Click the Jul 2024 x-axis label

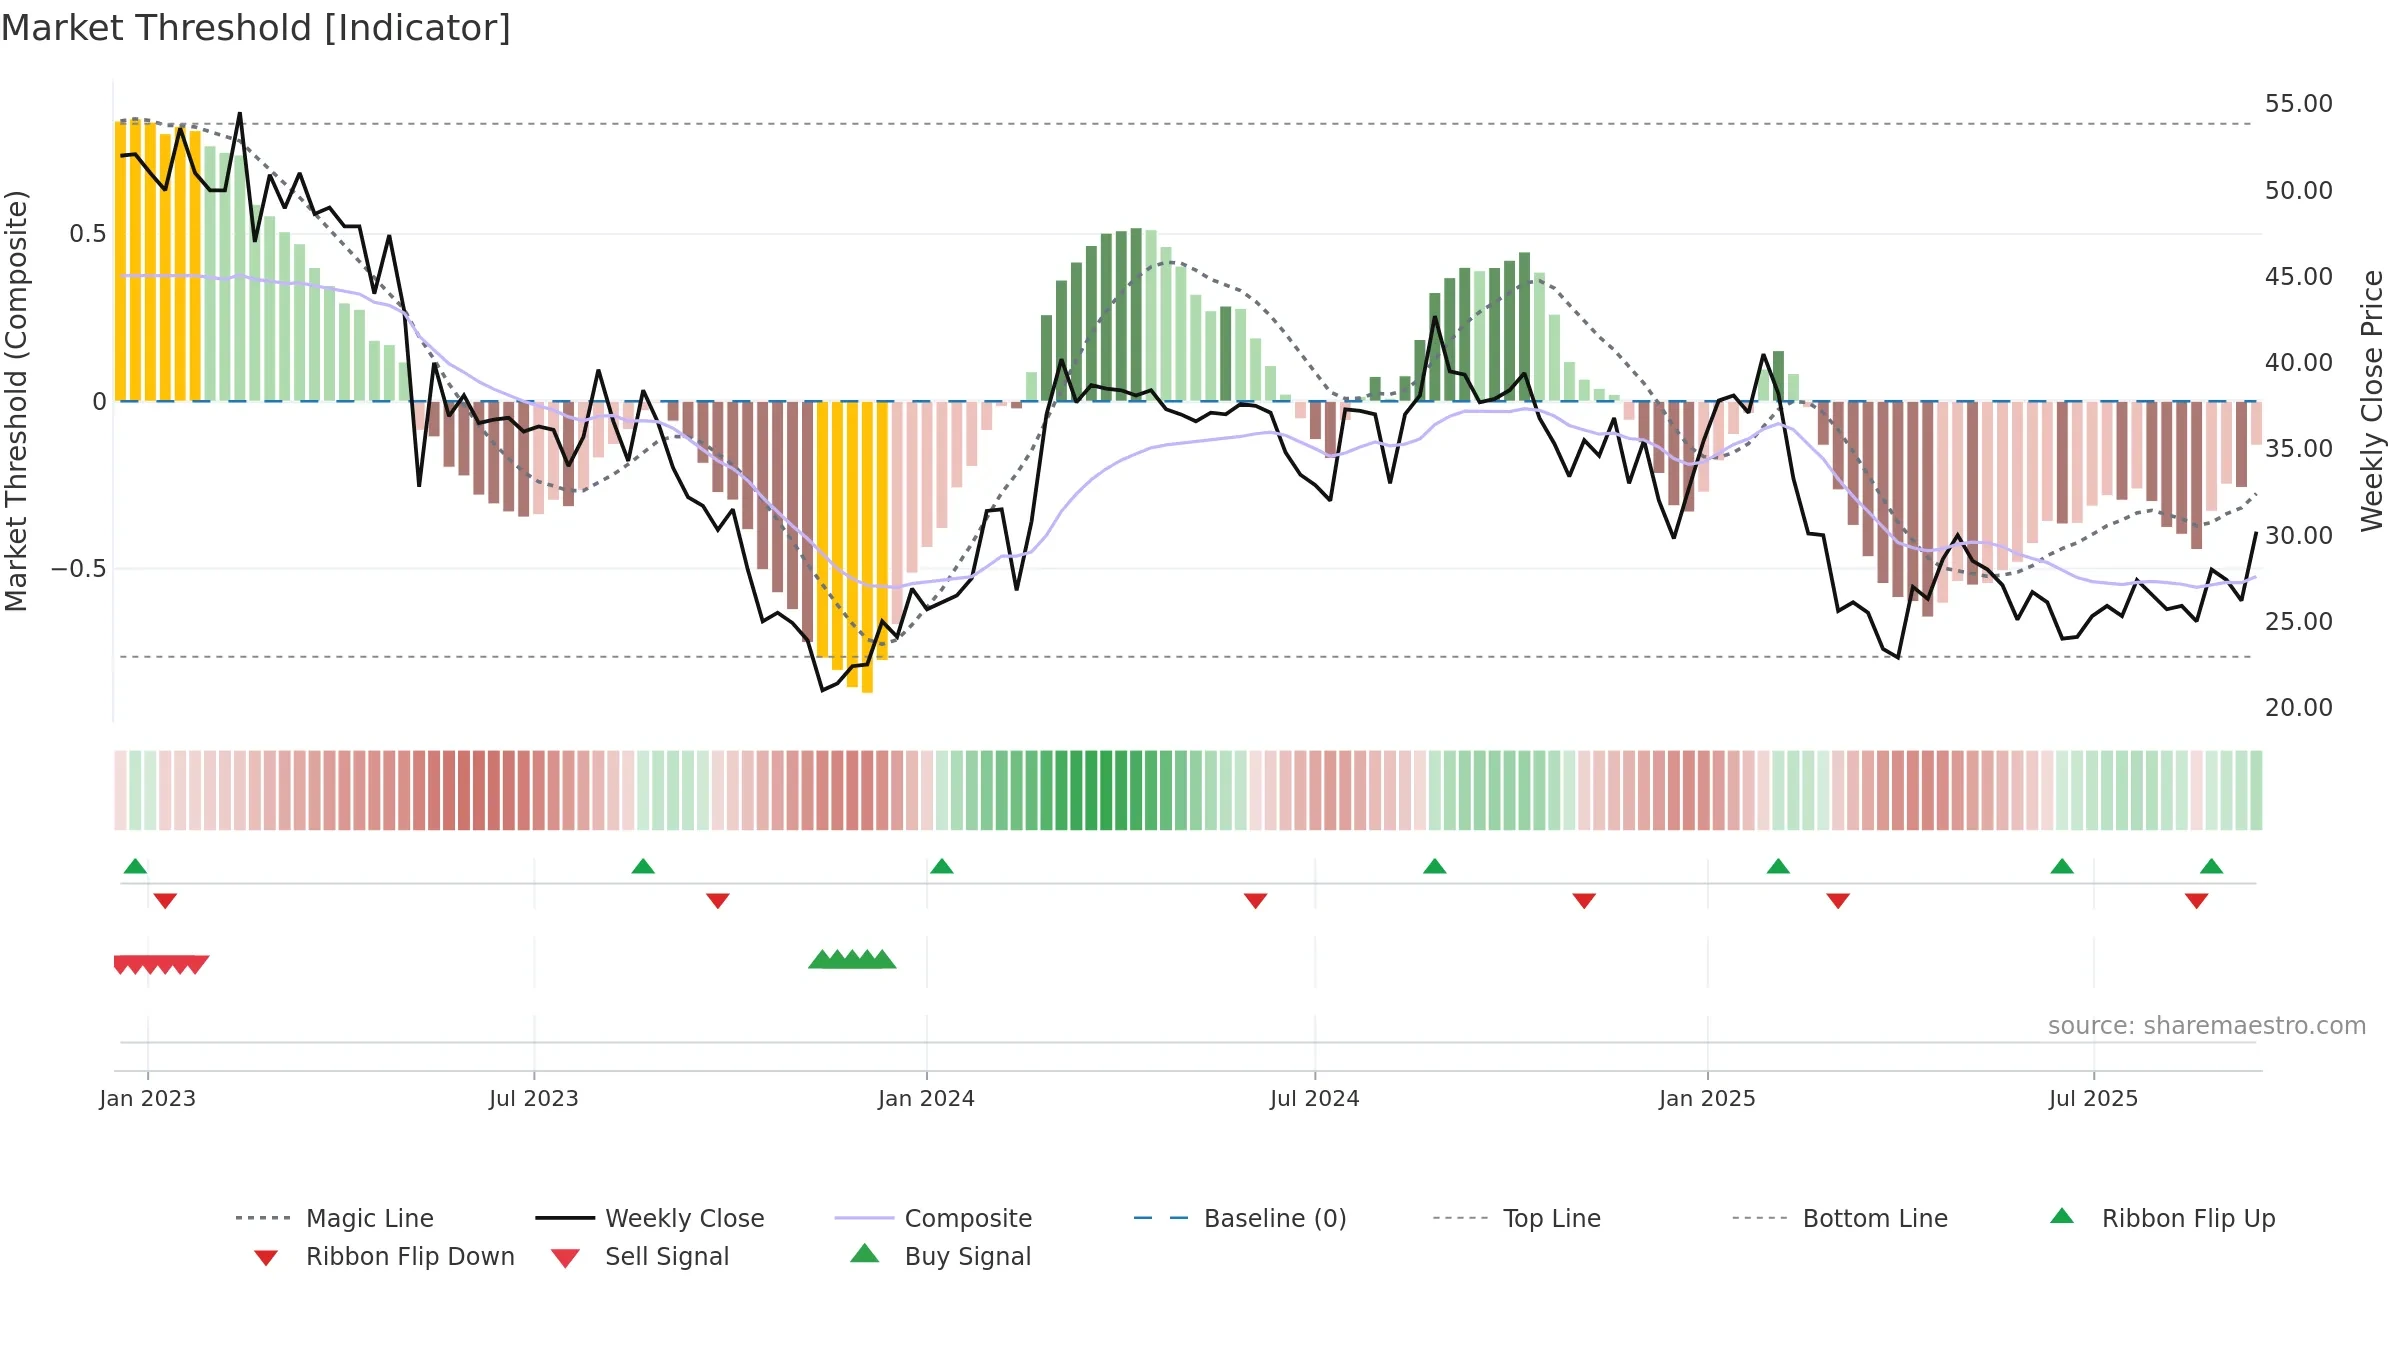coord(1315,1098)
